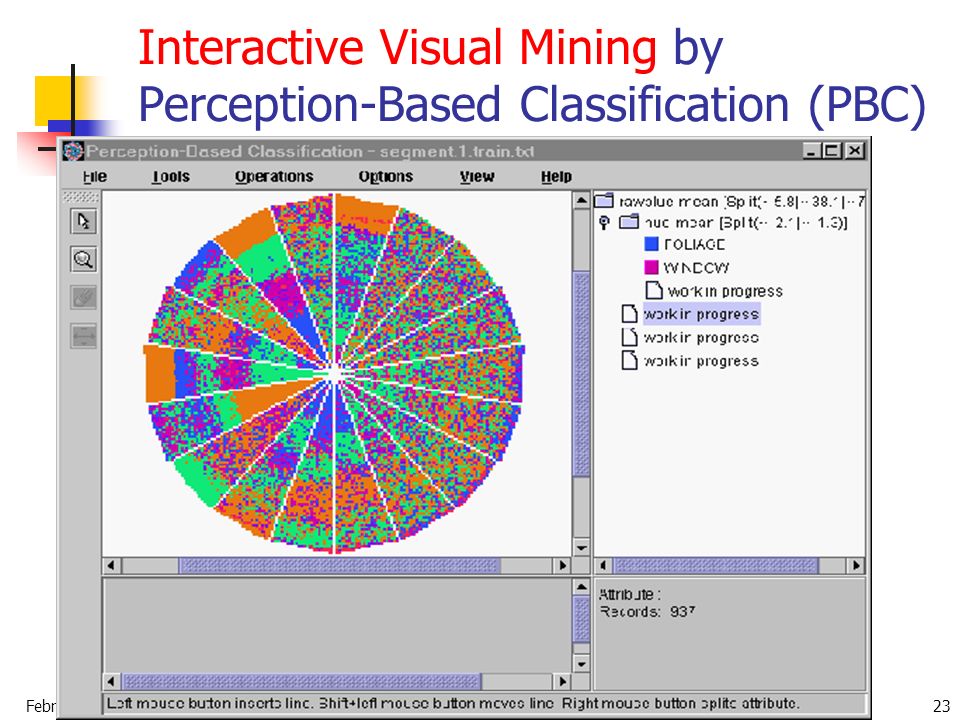Click right arrow of tree panel horizontal scrollbar
Viewport: 960px width, 720px height.
(x=857, y=565)
